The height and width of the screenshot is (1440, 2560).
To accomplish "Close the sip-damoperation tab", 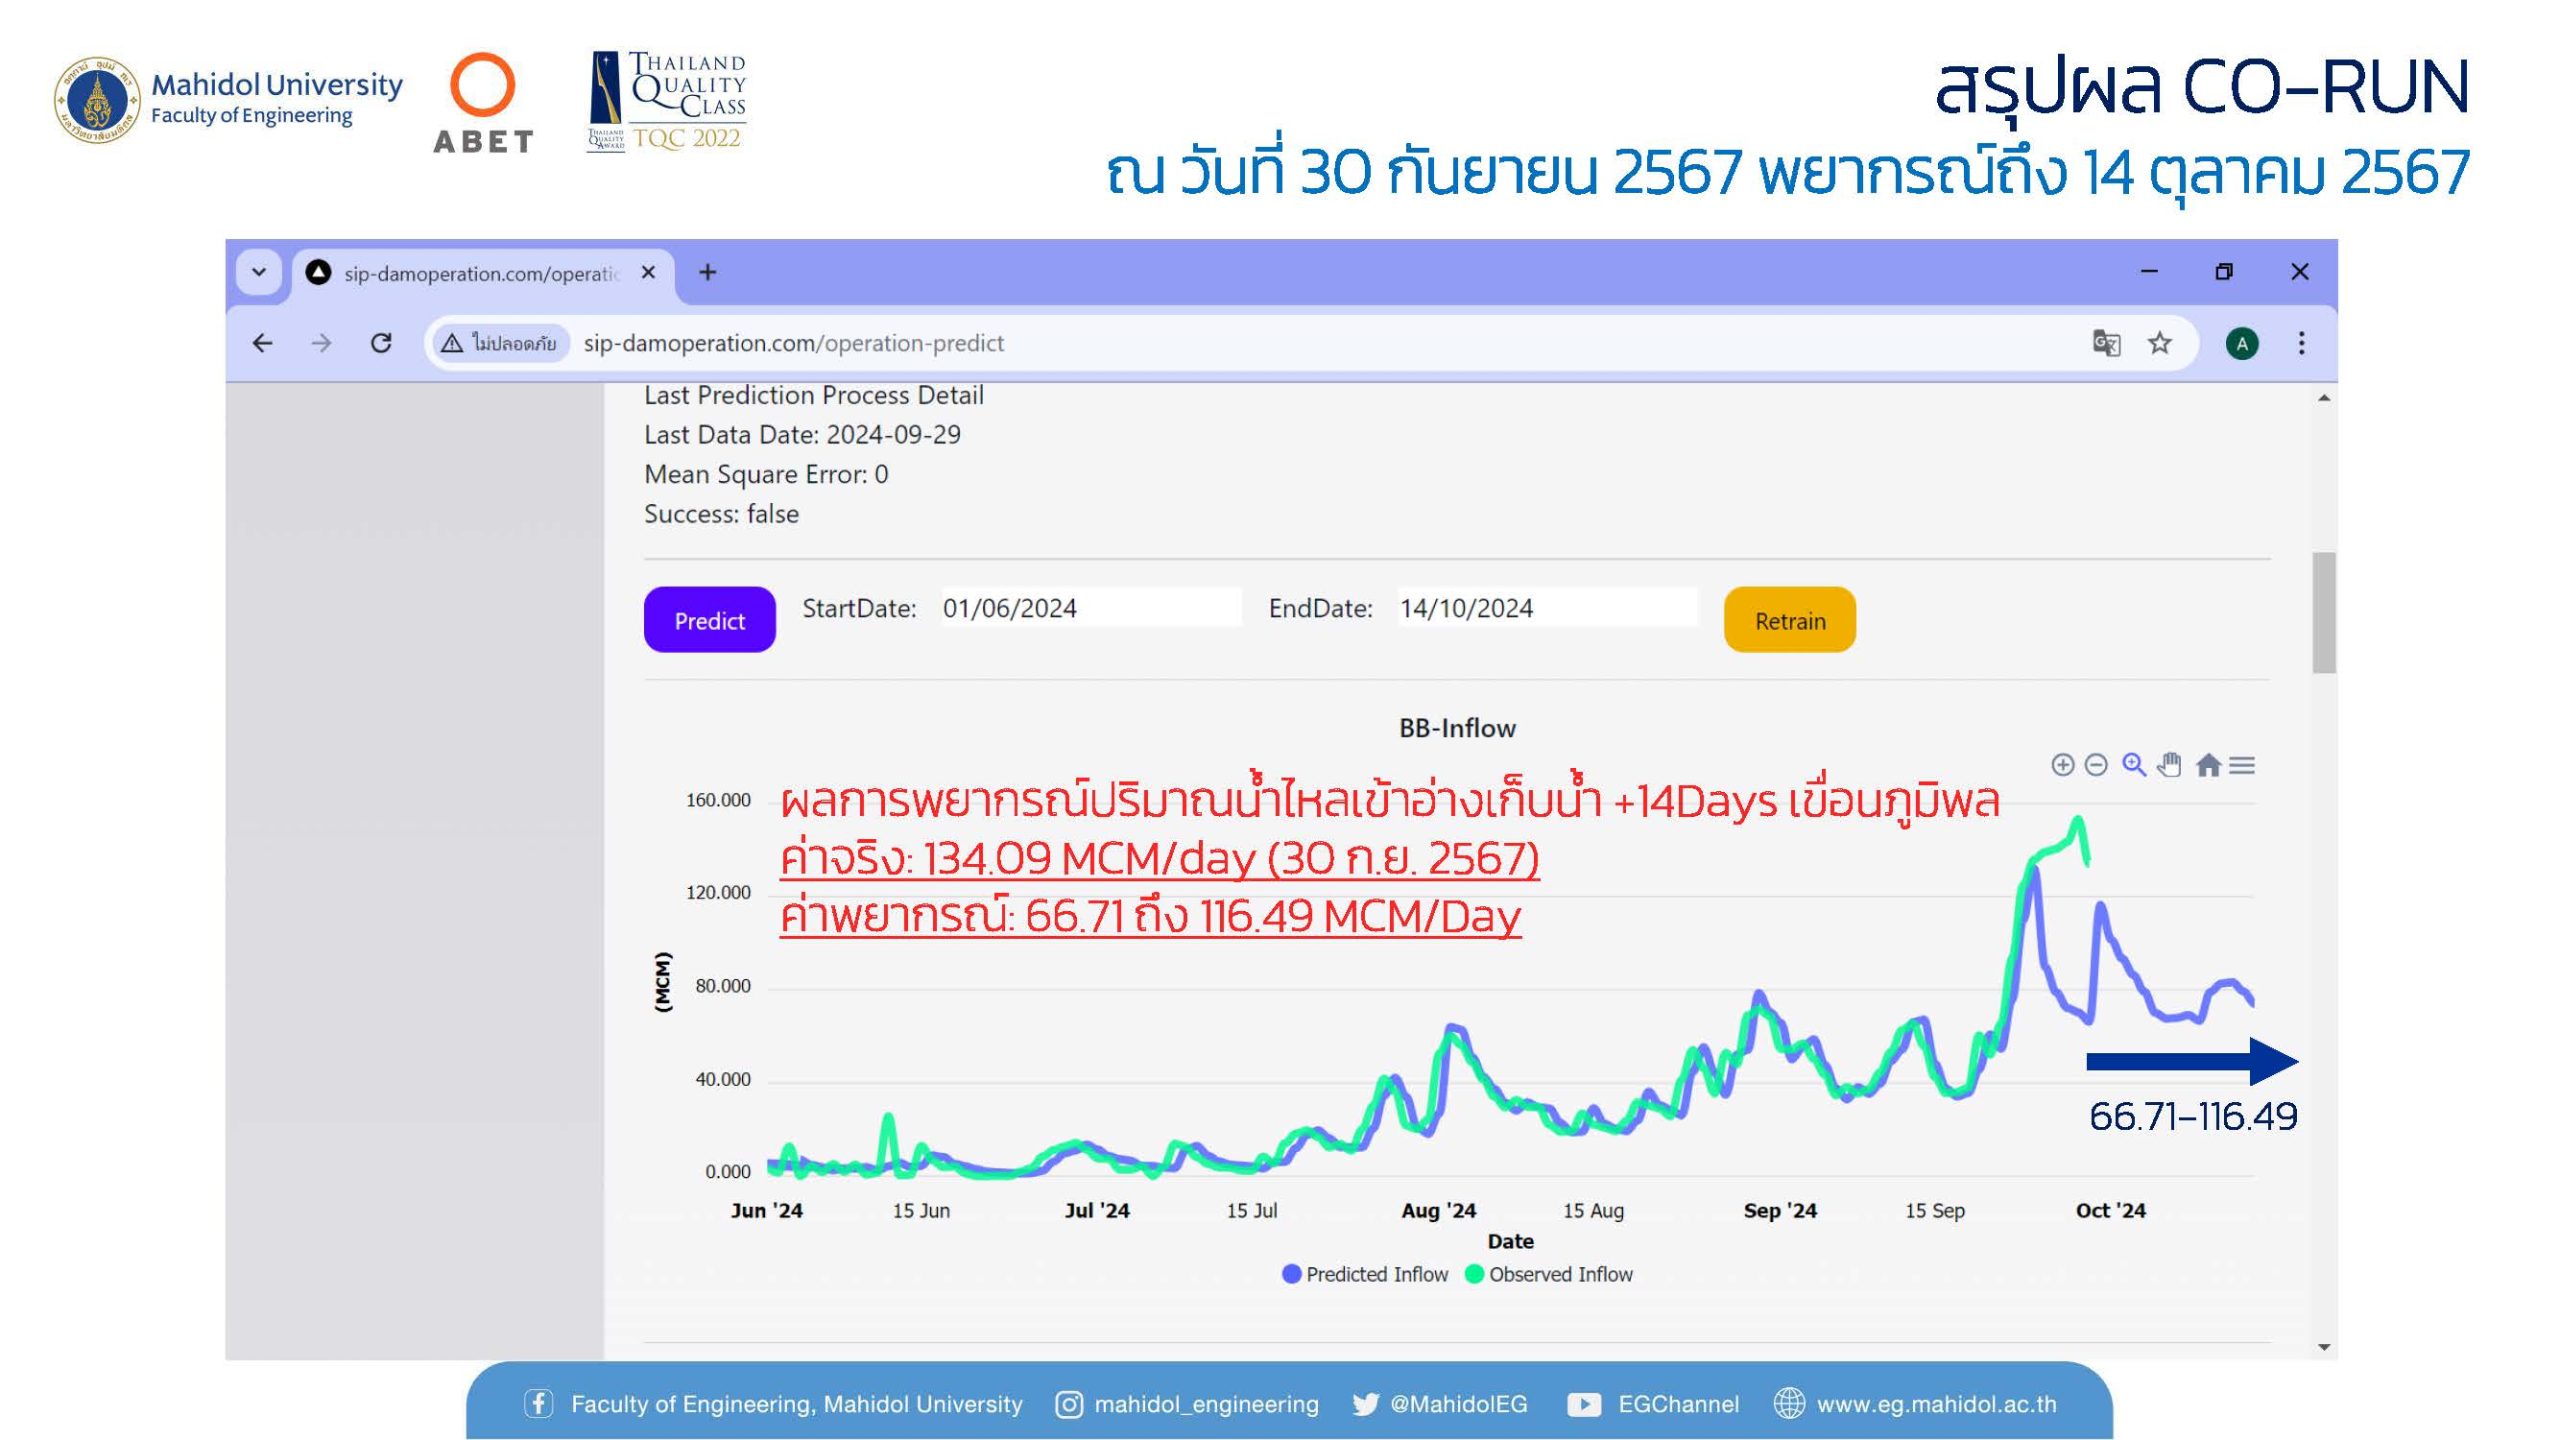I will point(648,272).
